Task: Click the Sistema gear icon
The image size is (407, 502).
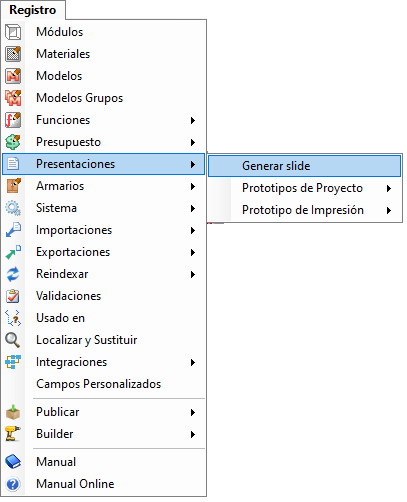Action: 13,208
